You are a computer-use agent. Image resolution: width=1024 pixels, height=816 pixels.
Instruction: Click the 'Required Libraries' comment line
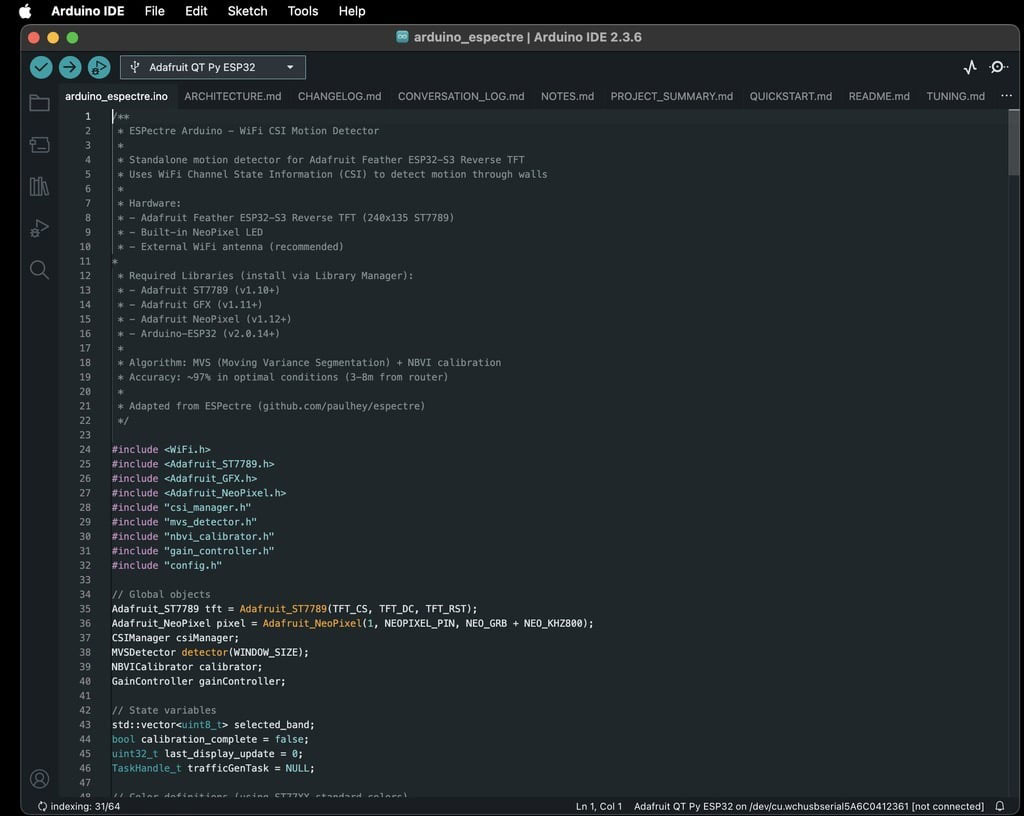coord(265,275)
